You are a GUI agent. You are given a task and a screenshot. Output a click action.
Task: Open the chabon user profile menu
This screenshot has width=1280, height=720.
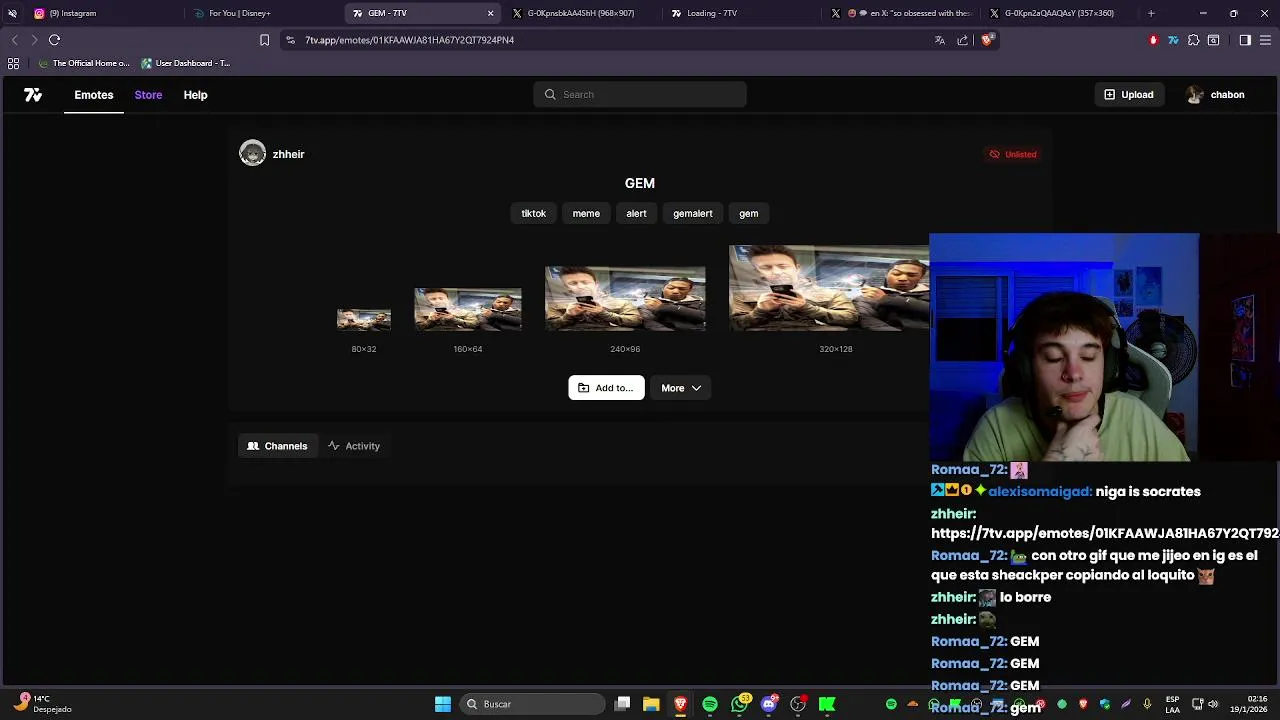(x=1215, y=95)
